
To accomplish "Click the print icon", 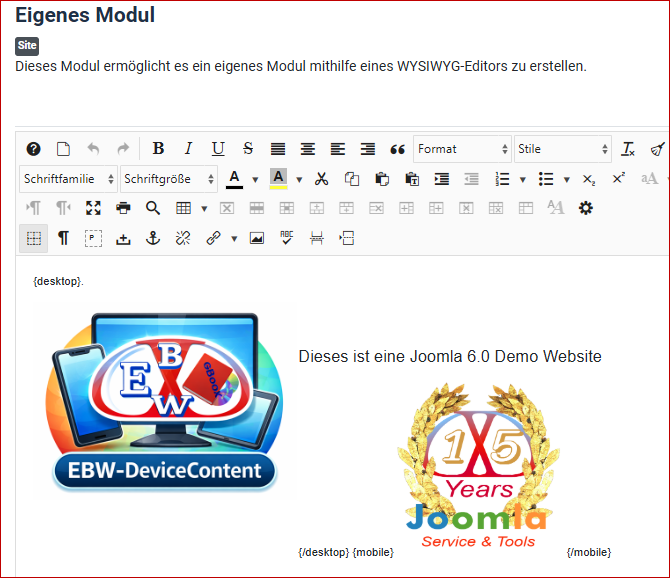I will (123, 208).
